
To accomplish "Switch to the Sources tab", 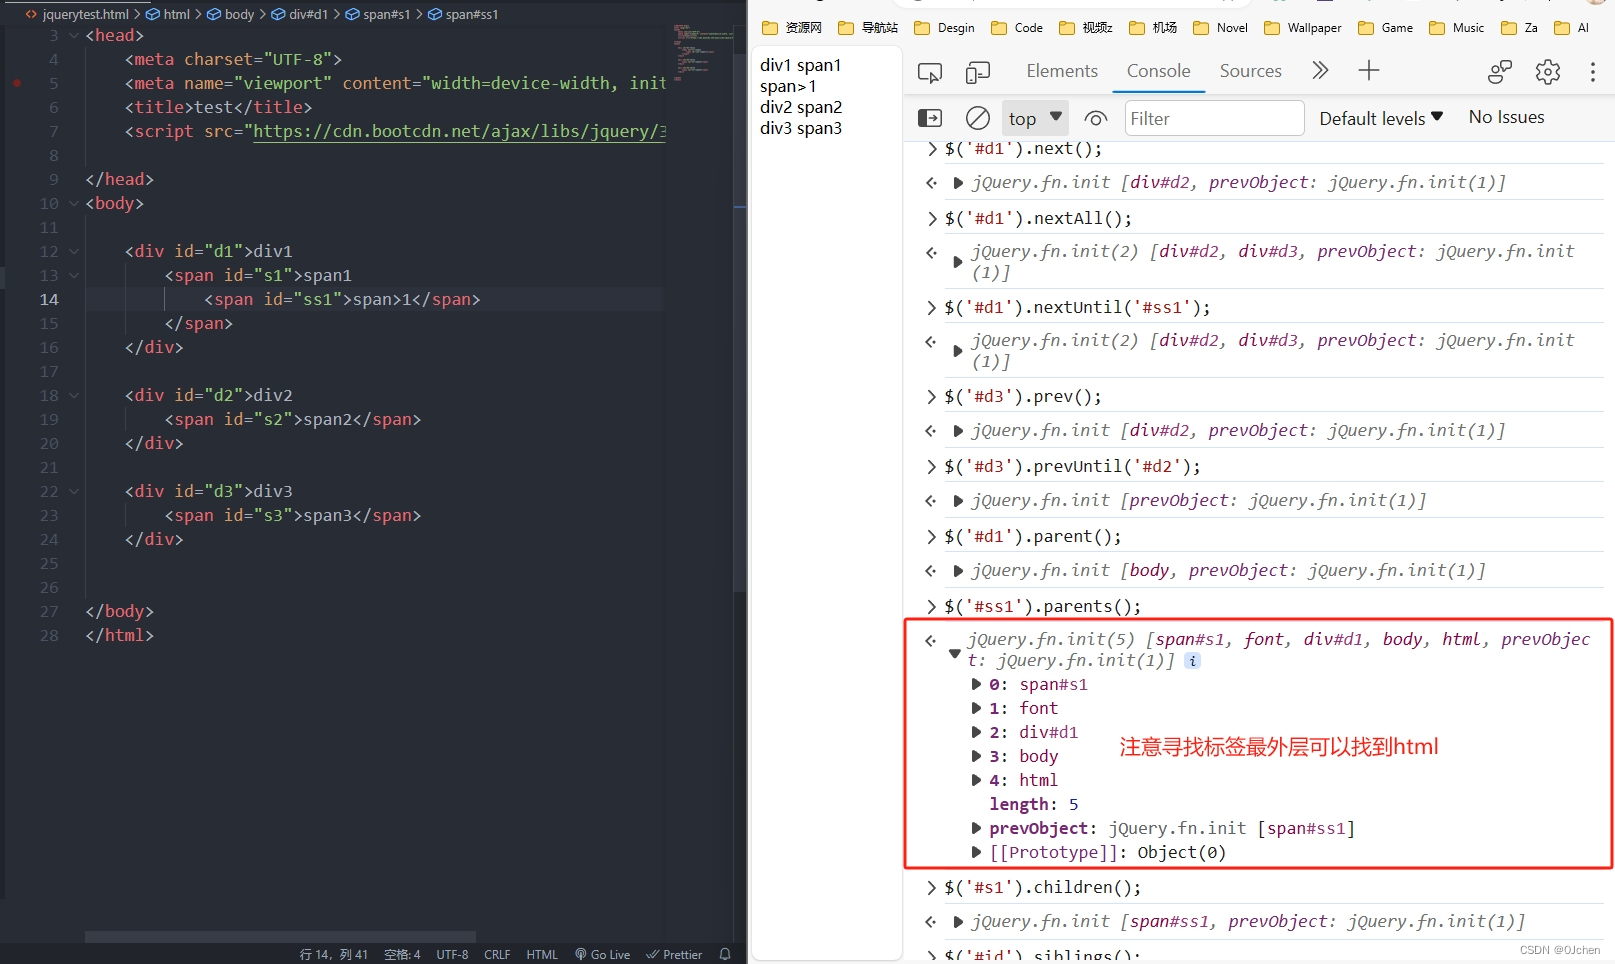I will pos(1250,71).
